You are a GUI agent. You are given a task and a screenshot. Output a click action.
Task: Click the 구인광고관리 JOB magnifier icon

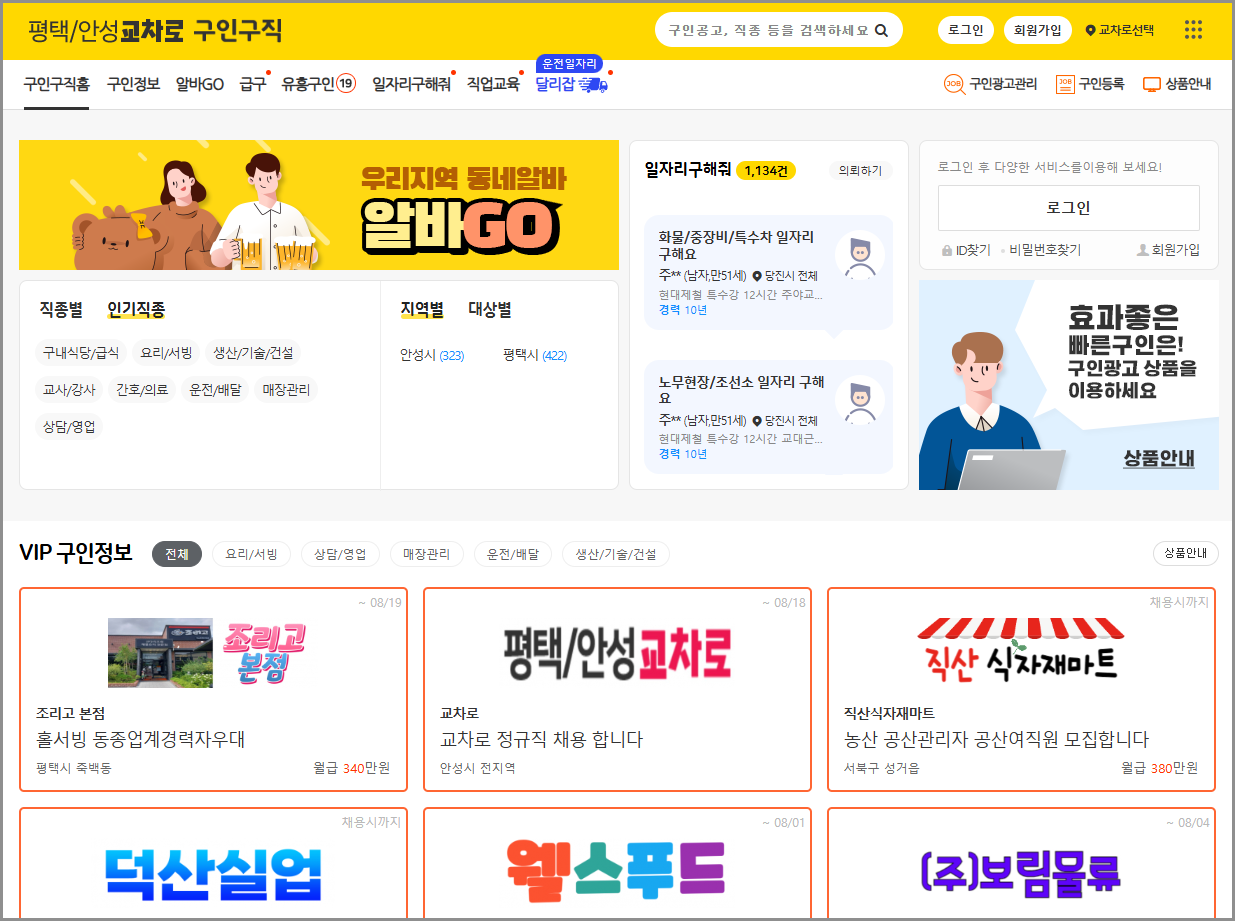pyautogui.click(x=957, y=84)
